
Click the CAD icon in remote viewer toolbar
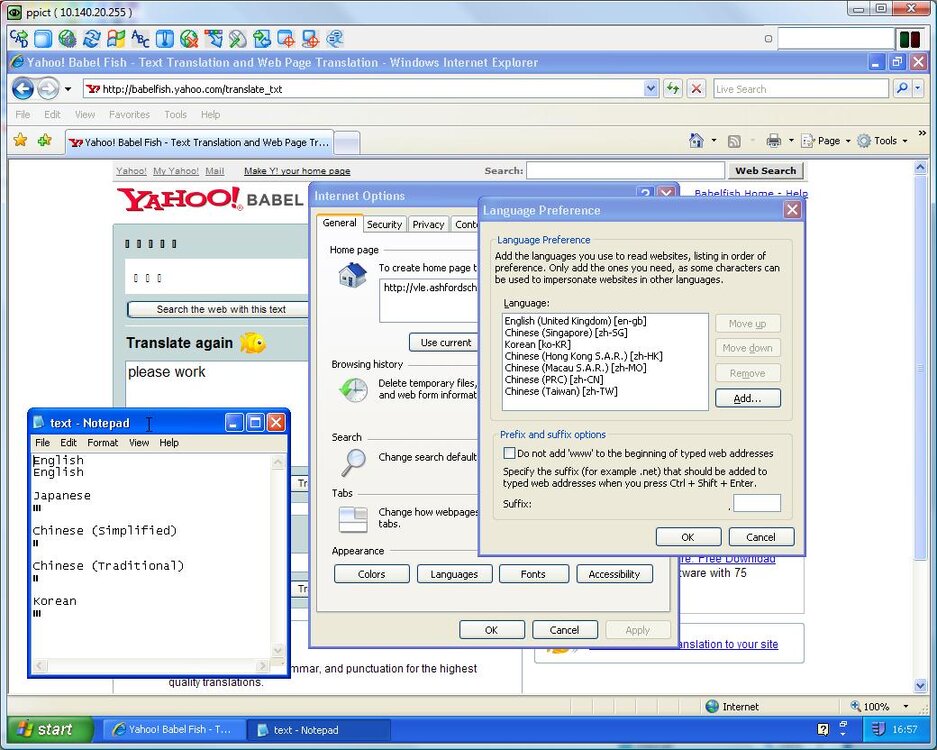pyautogui.click(x=19, y=39)
